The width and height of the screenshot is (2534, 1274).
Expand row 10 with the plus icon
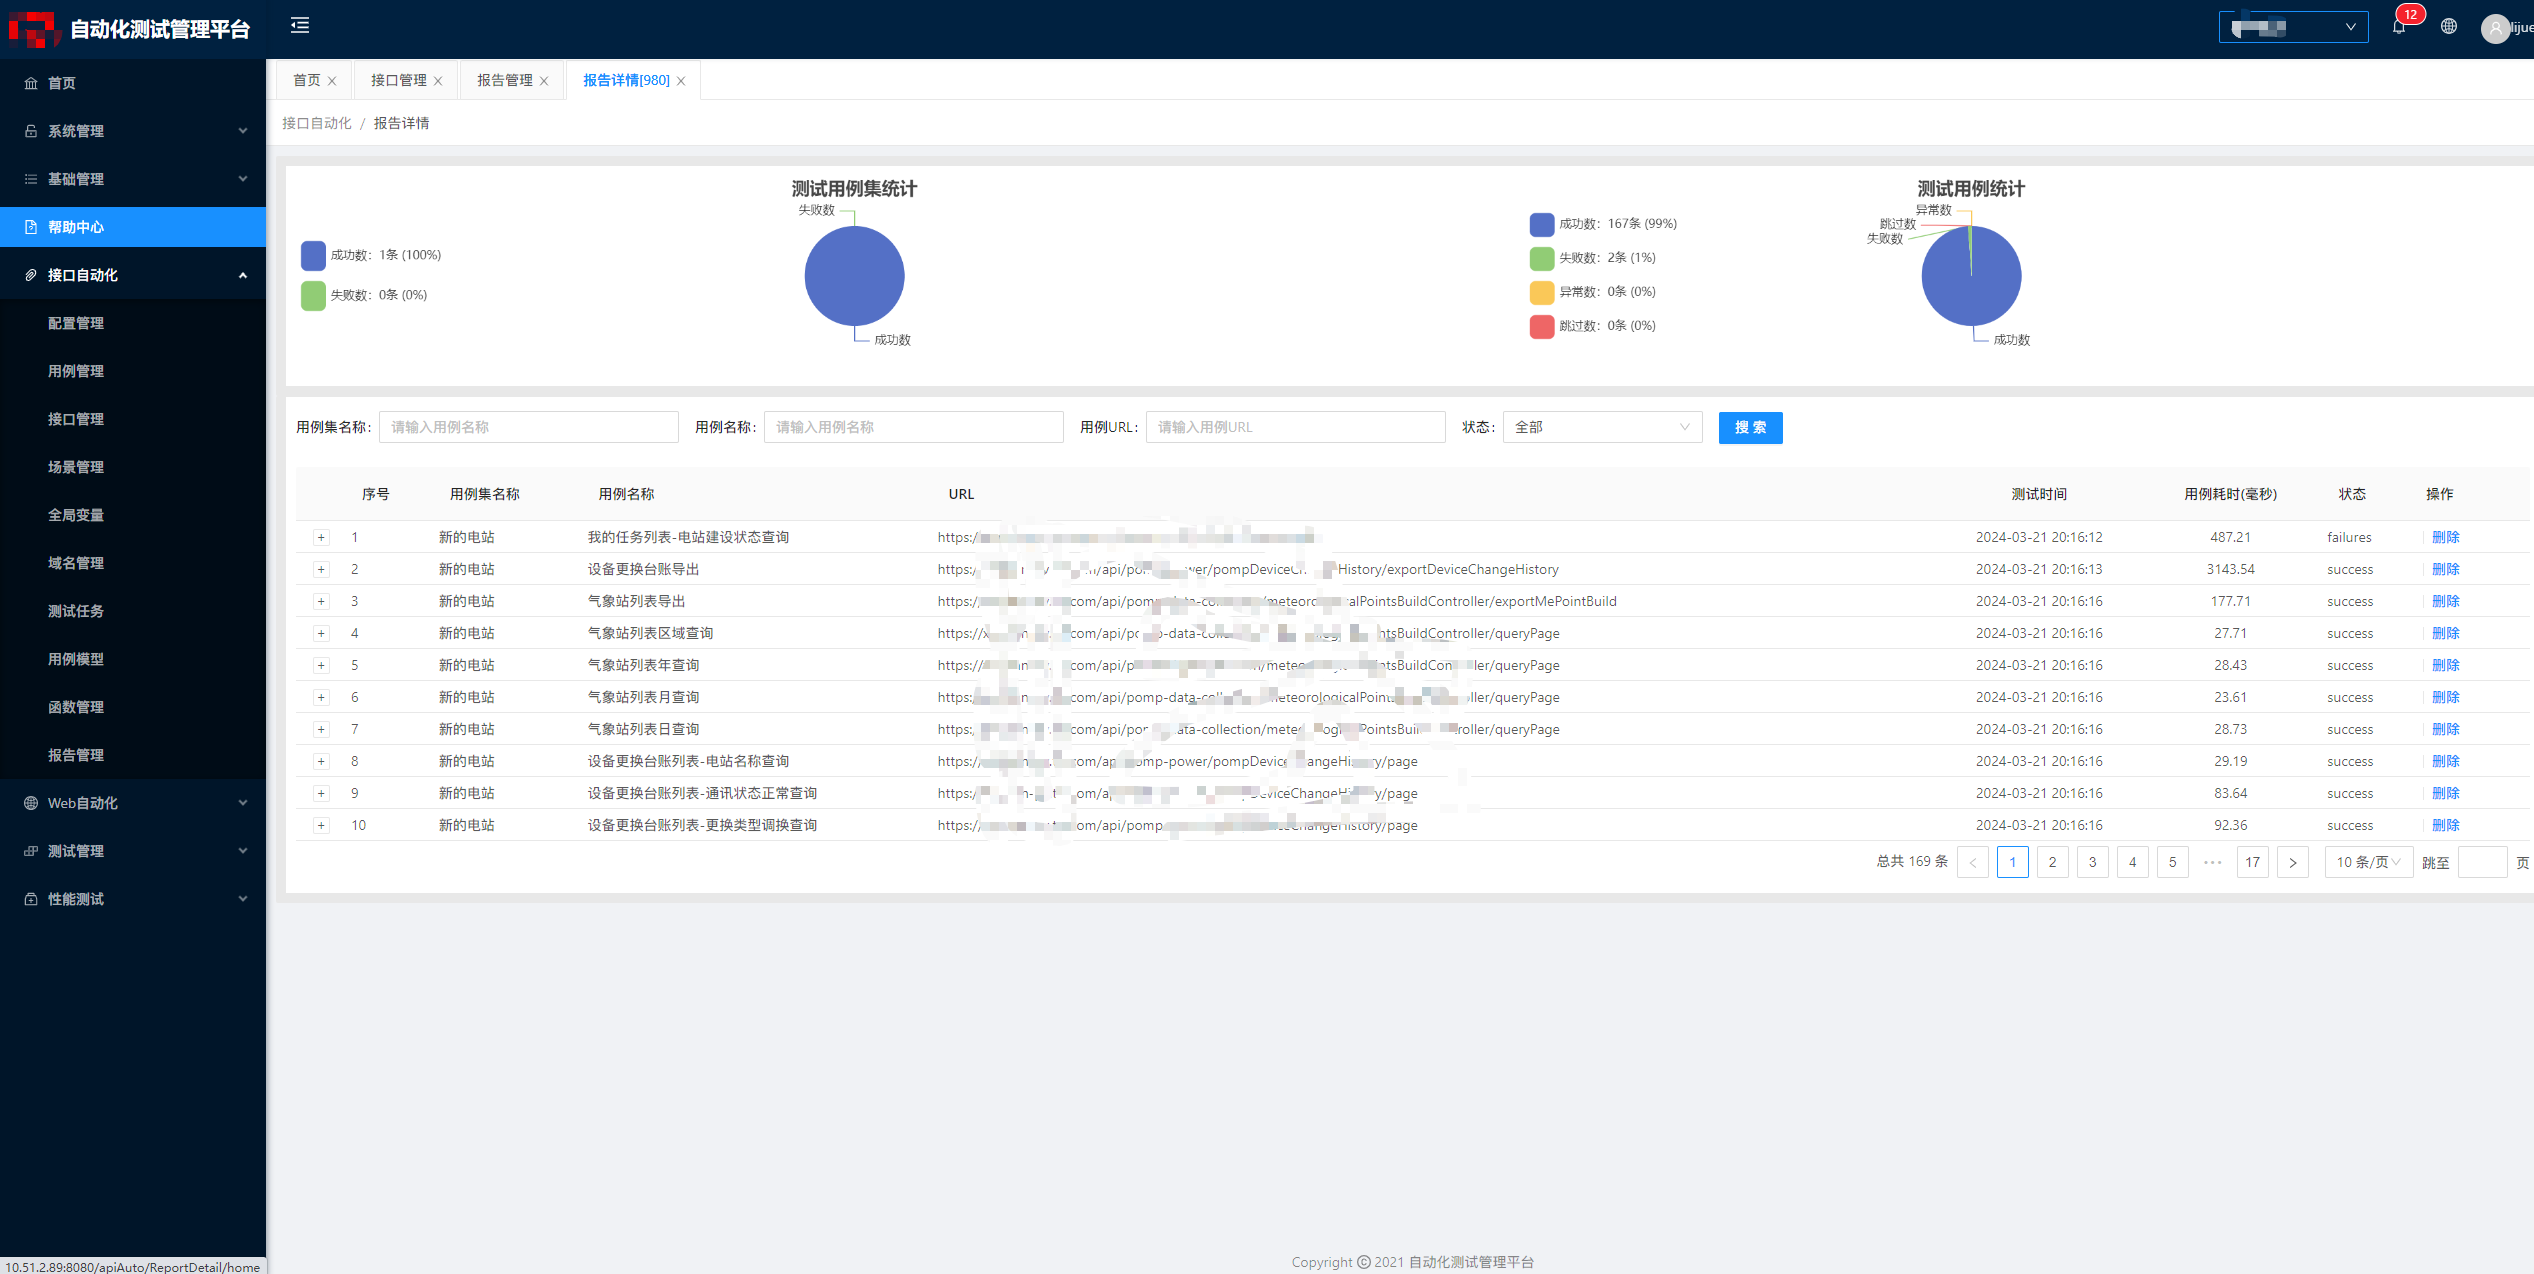pyautogui.click(x=321, y=826)
